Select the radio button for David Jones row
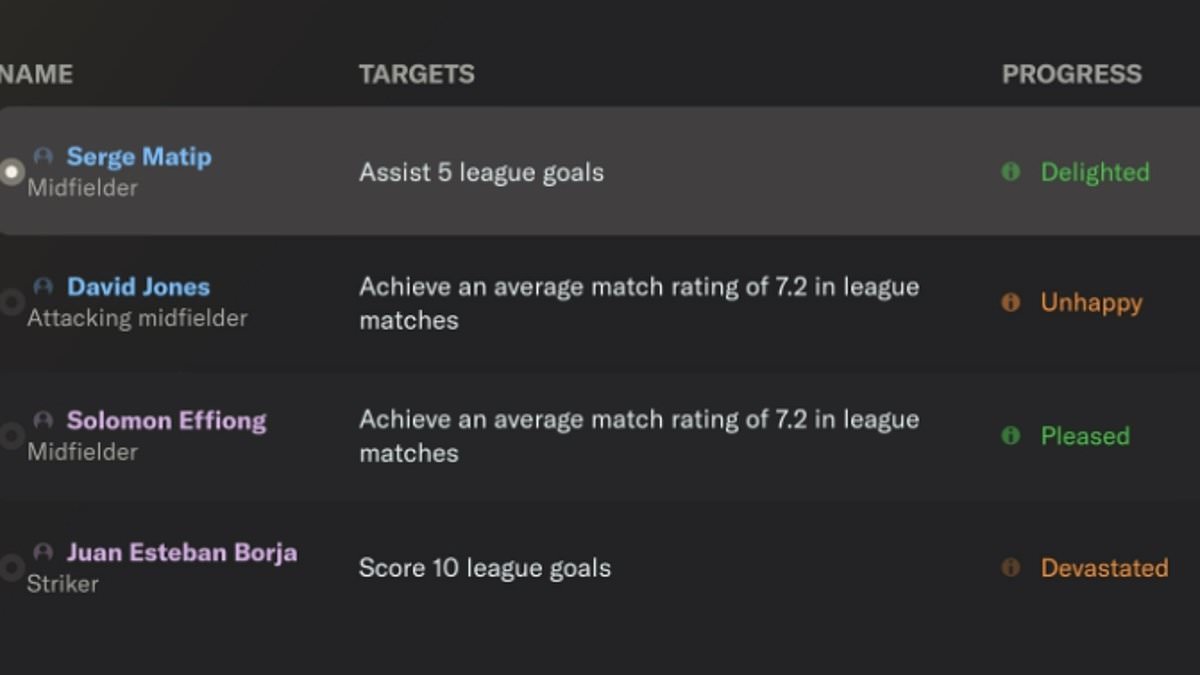Image resolution: width=1200 pixels, height=675 pixels. (11, 302)
